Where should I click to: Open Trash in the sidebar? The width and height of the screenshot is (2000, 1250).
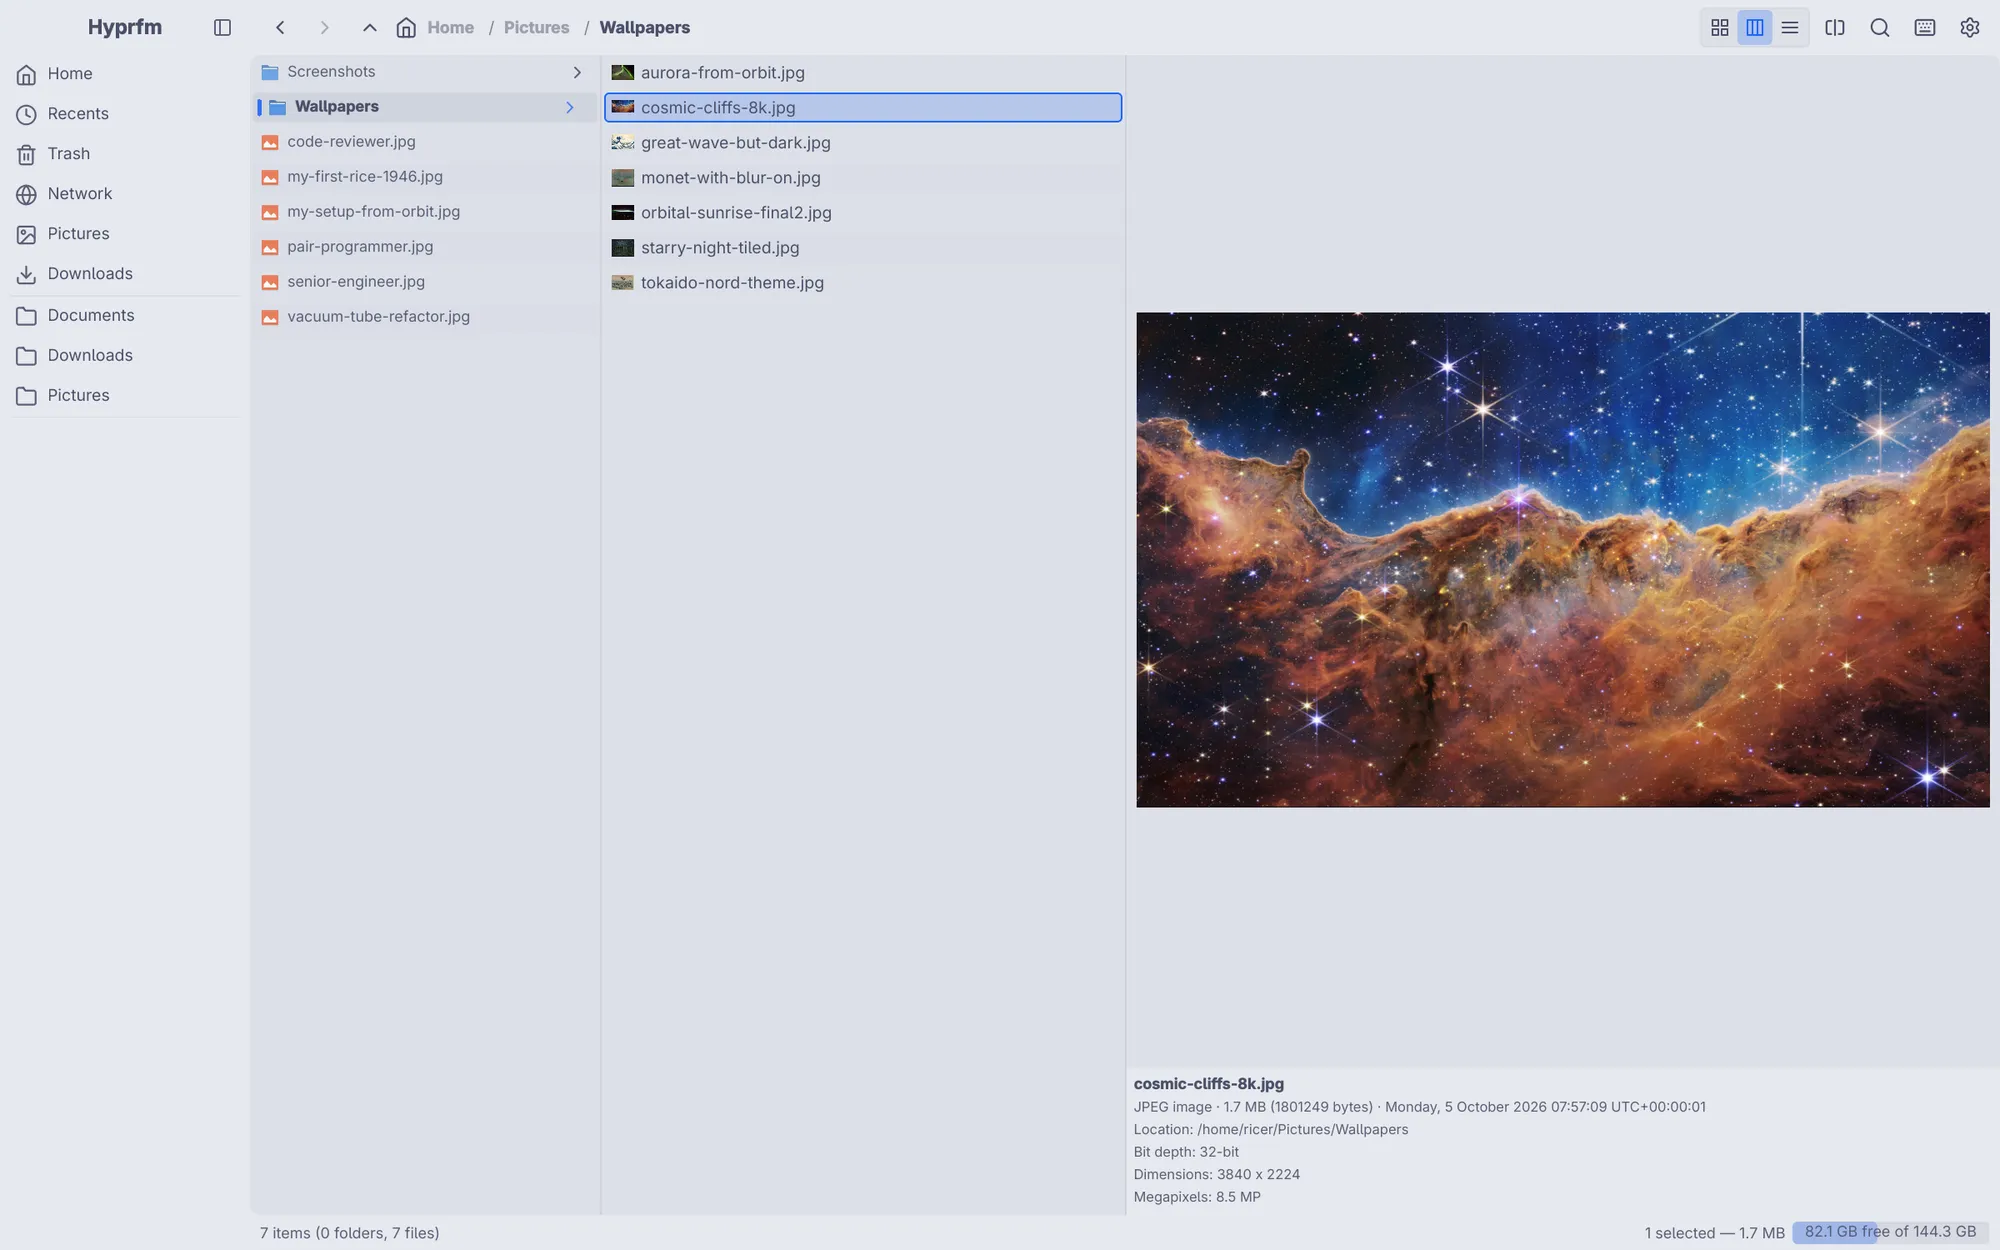[125, 154]
